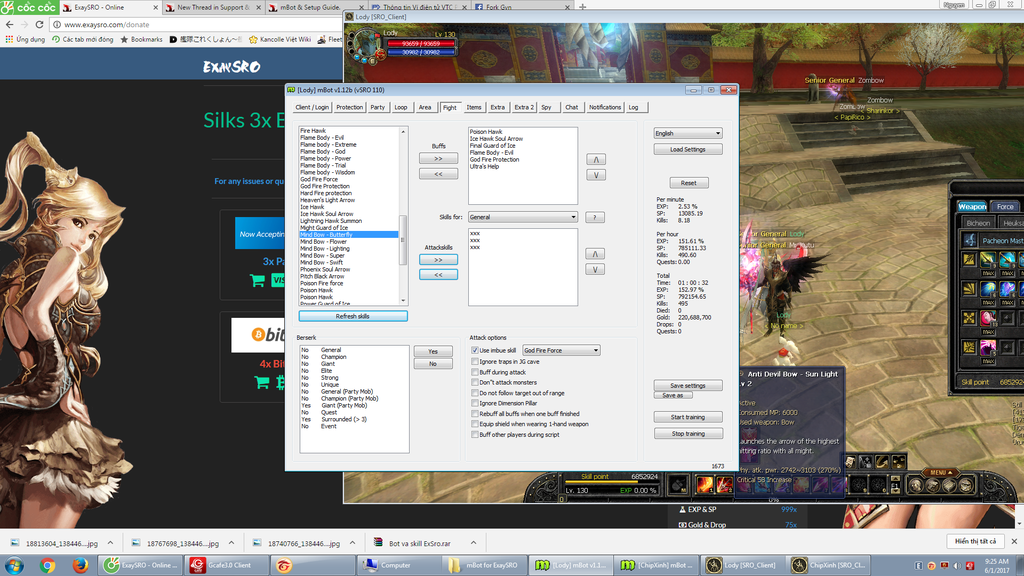Click the Refresh skills button
Image resolution: width=1024 pixels, height=576 pixels.
[x=353, y=316]
